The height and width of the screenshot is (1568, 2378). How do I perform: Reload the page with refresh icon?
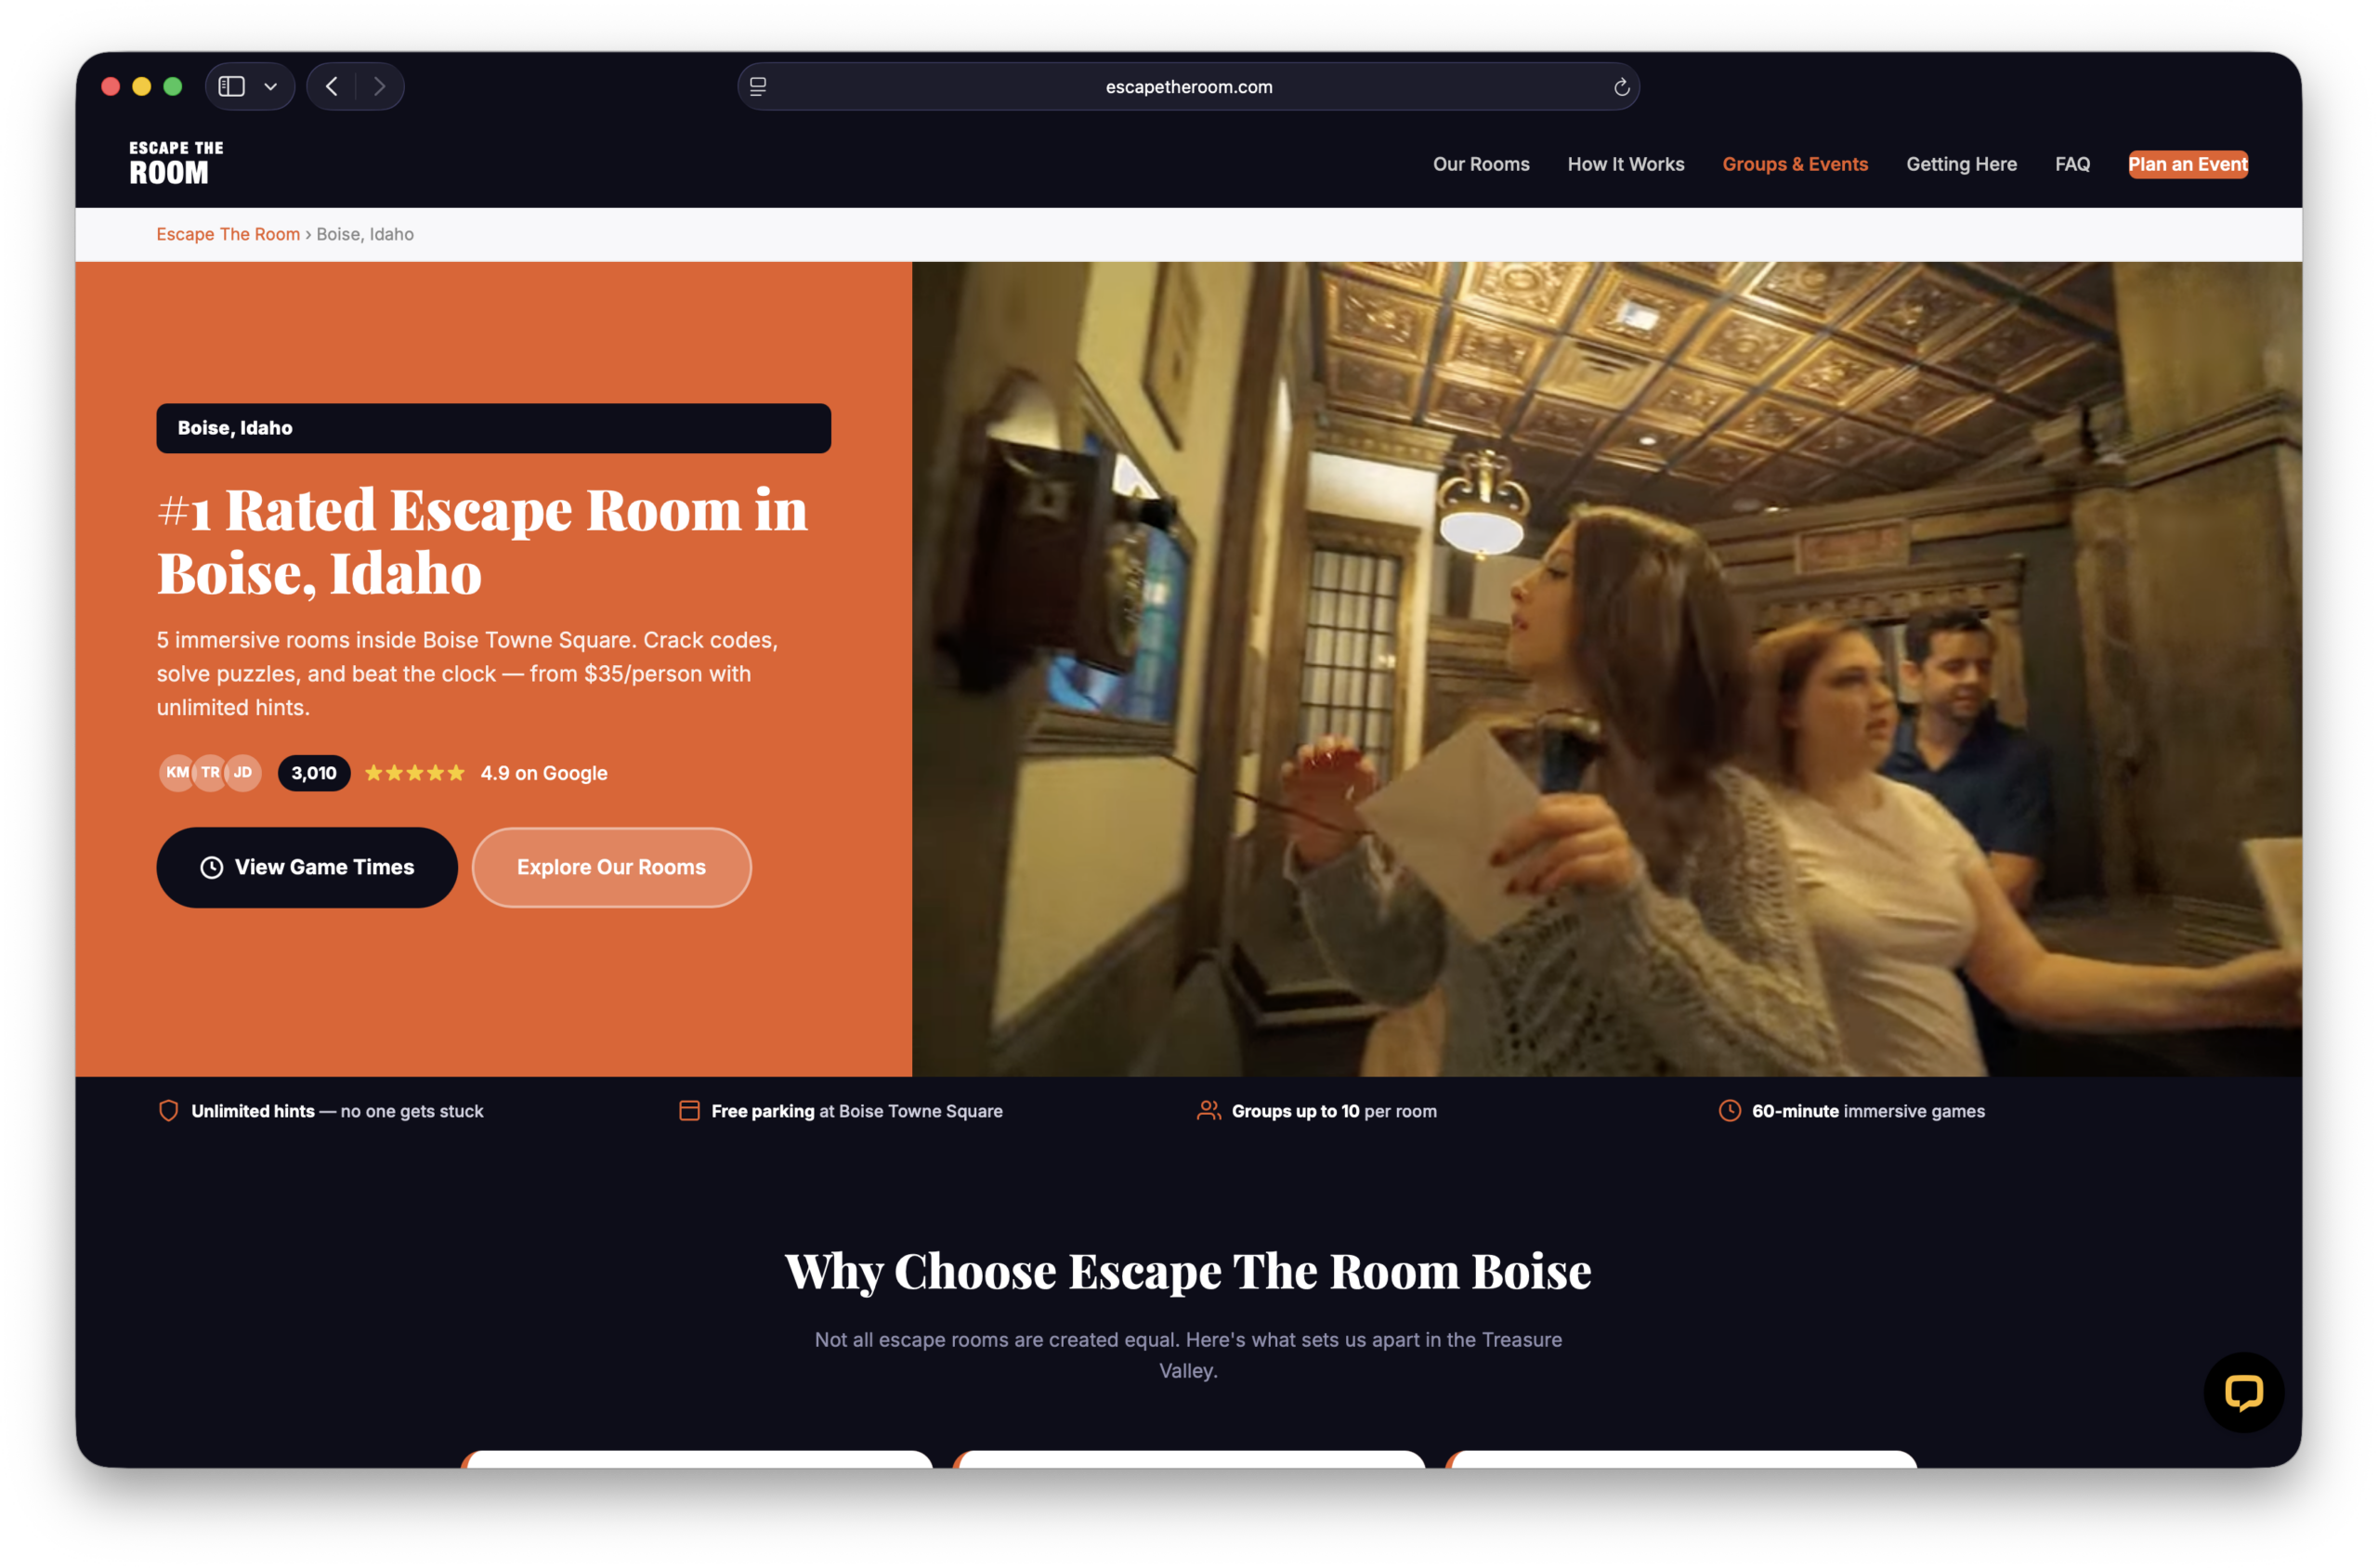pos(1621,87)
